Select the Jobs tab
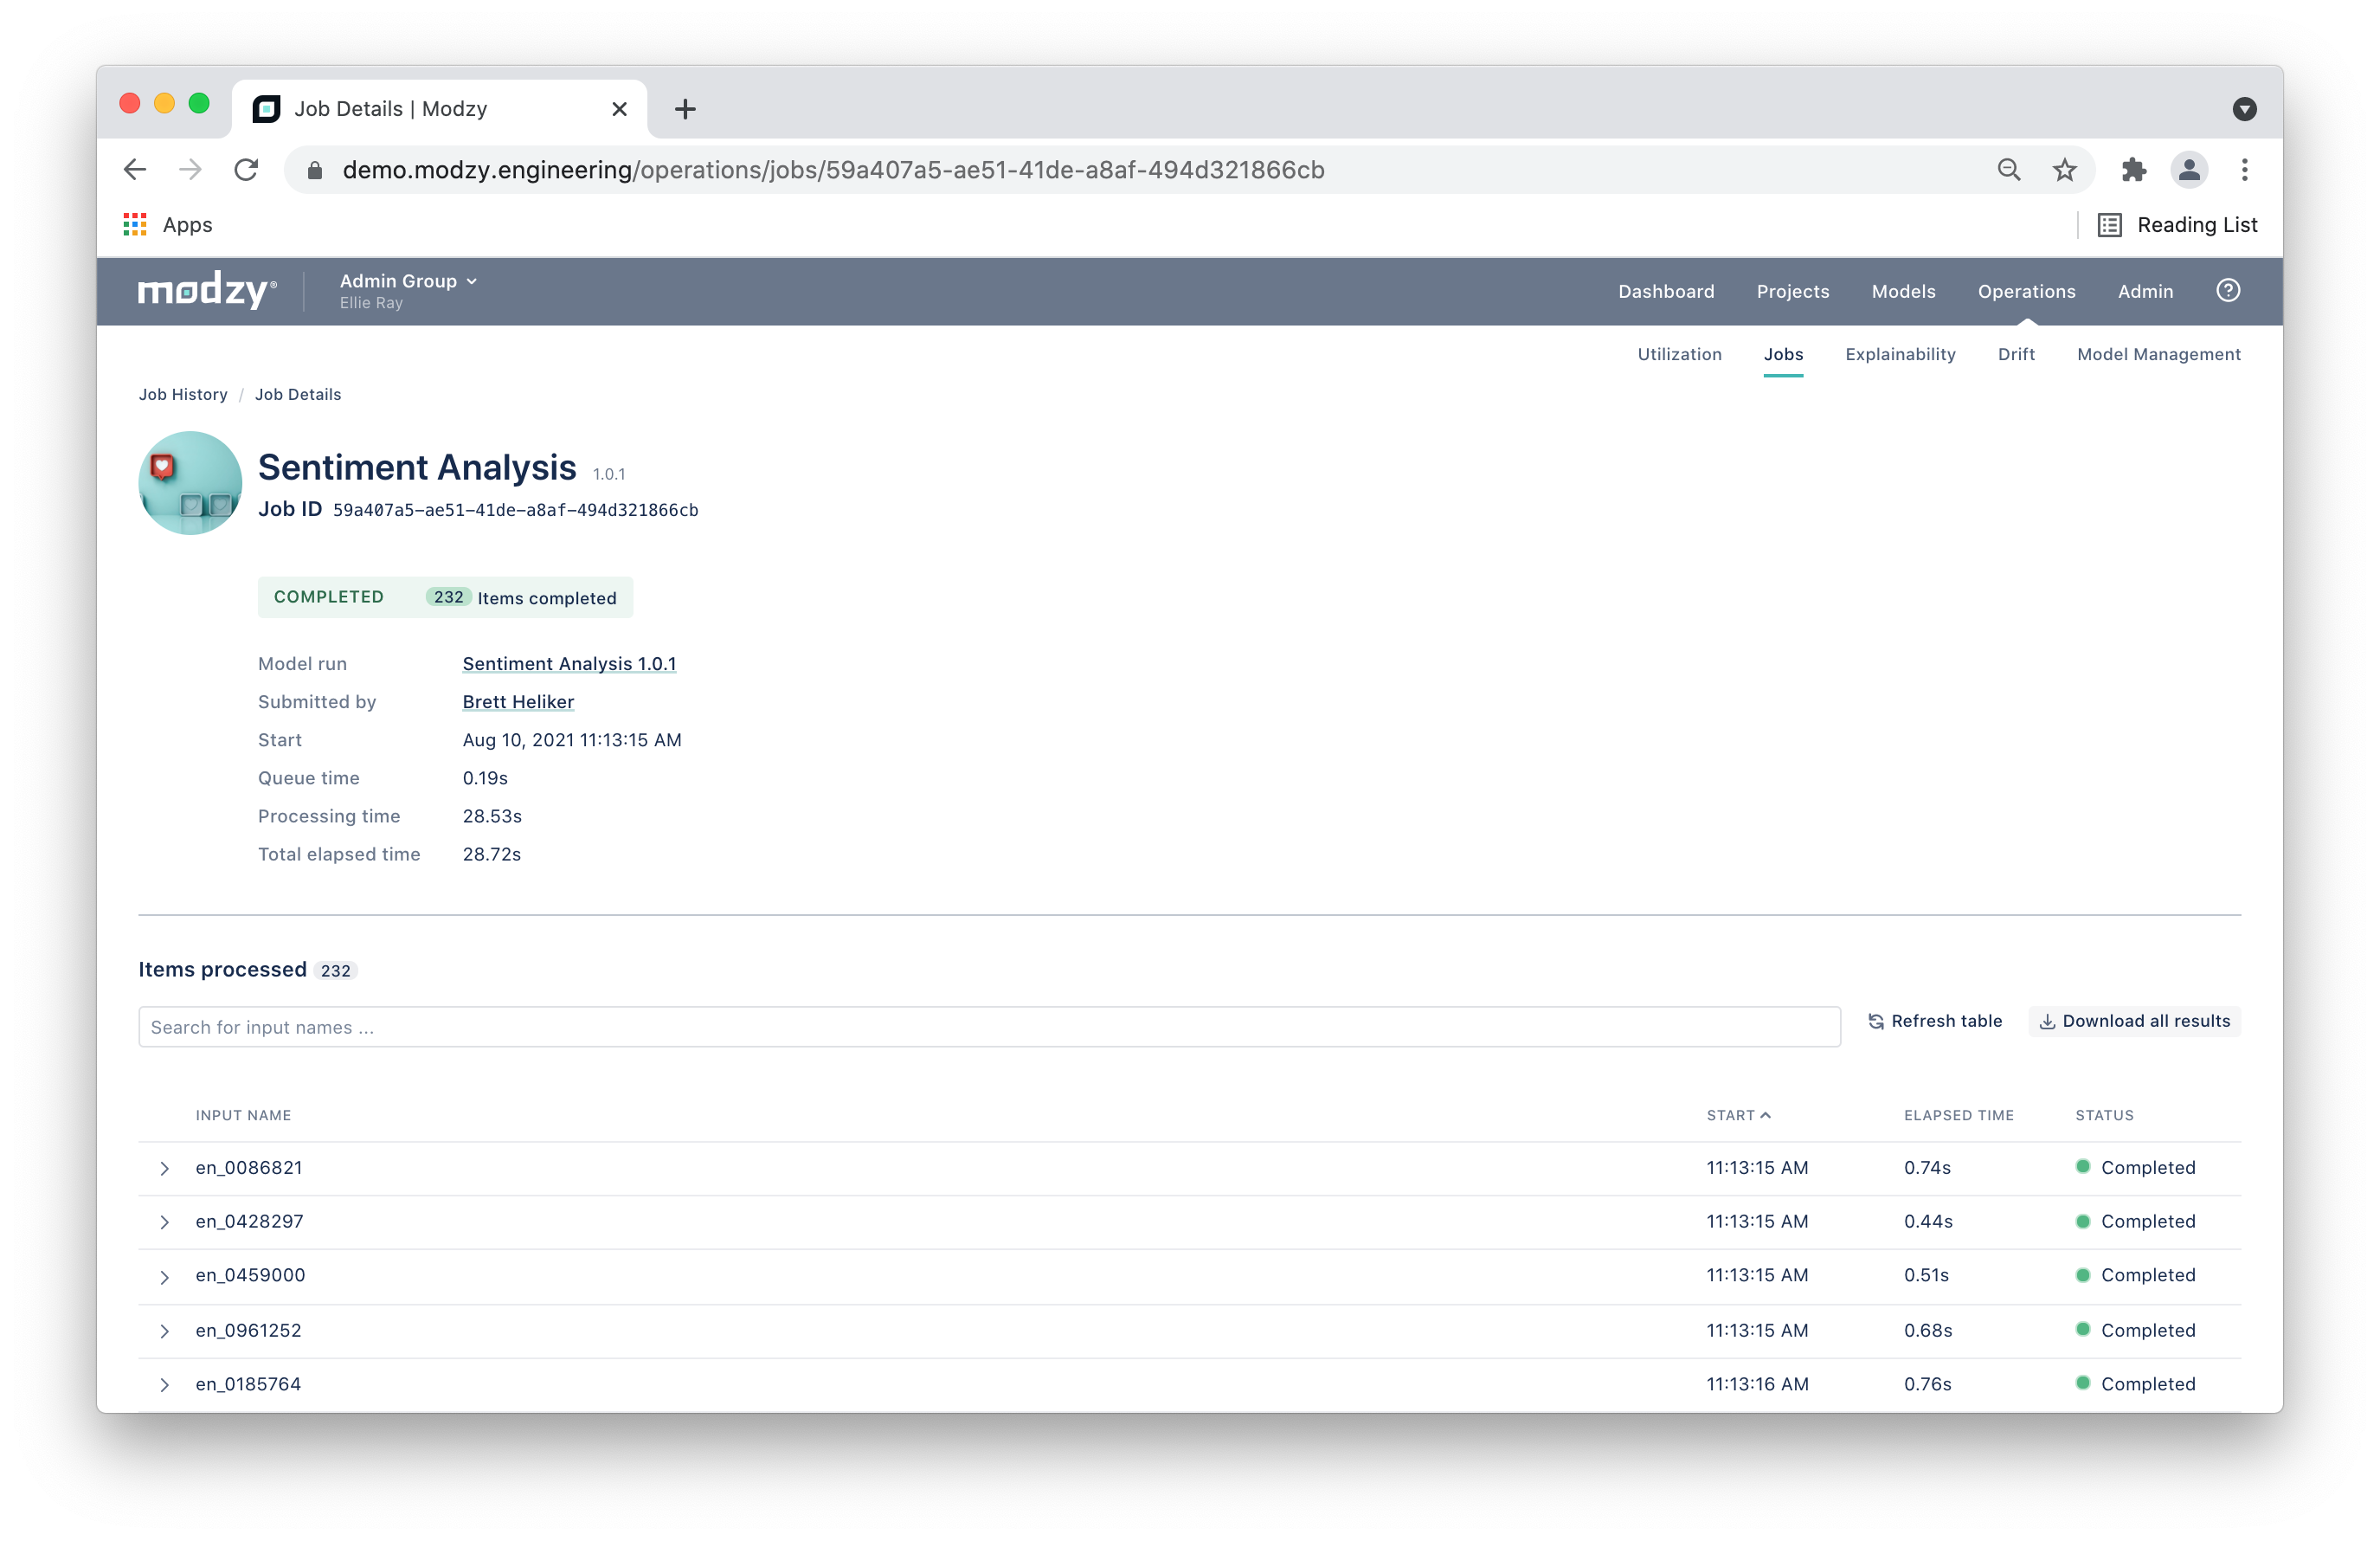Viewport: 2380px width, 1541px height. click(1783, 354)
